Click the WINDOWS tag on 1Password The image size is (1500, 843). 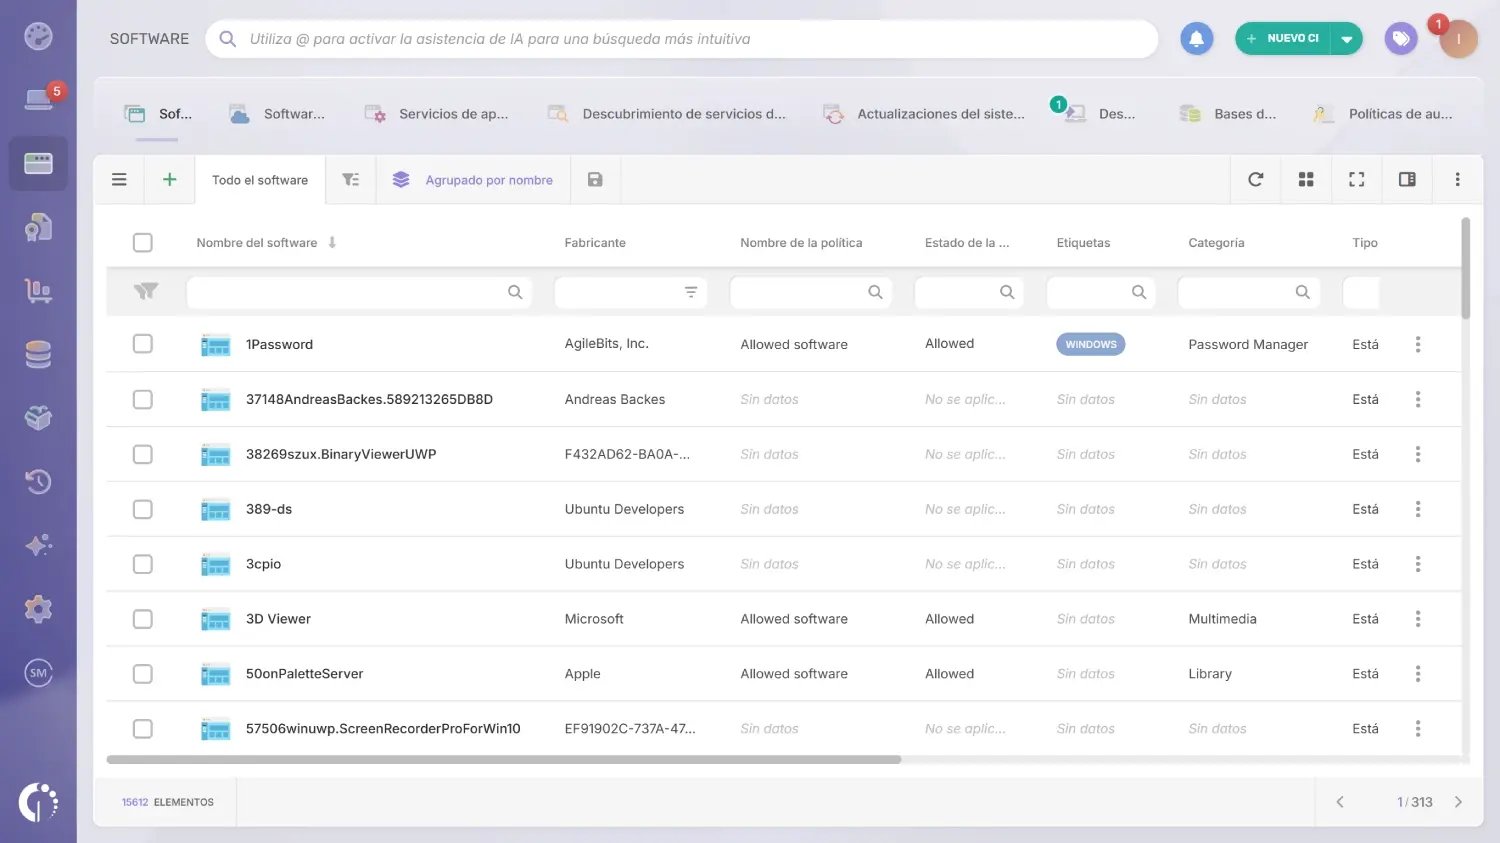(1090, 344)
